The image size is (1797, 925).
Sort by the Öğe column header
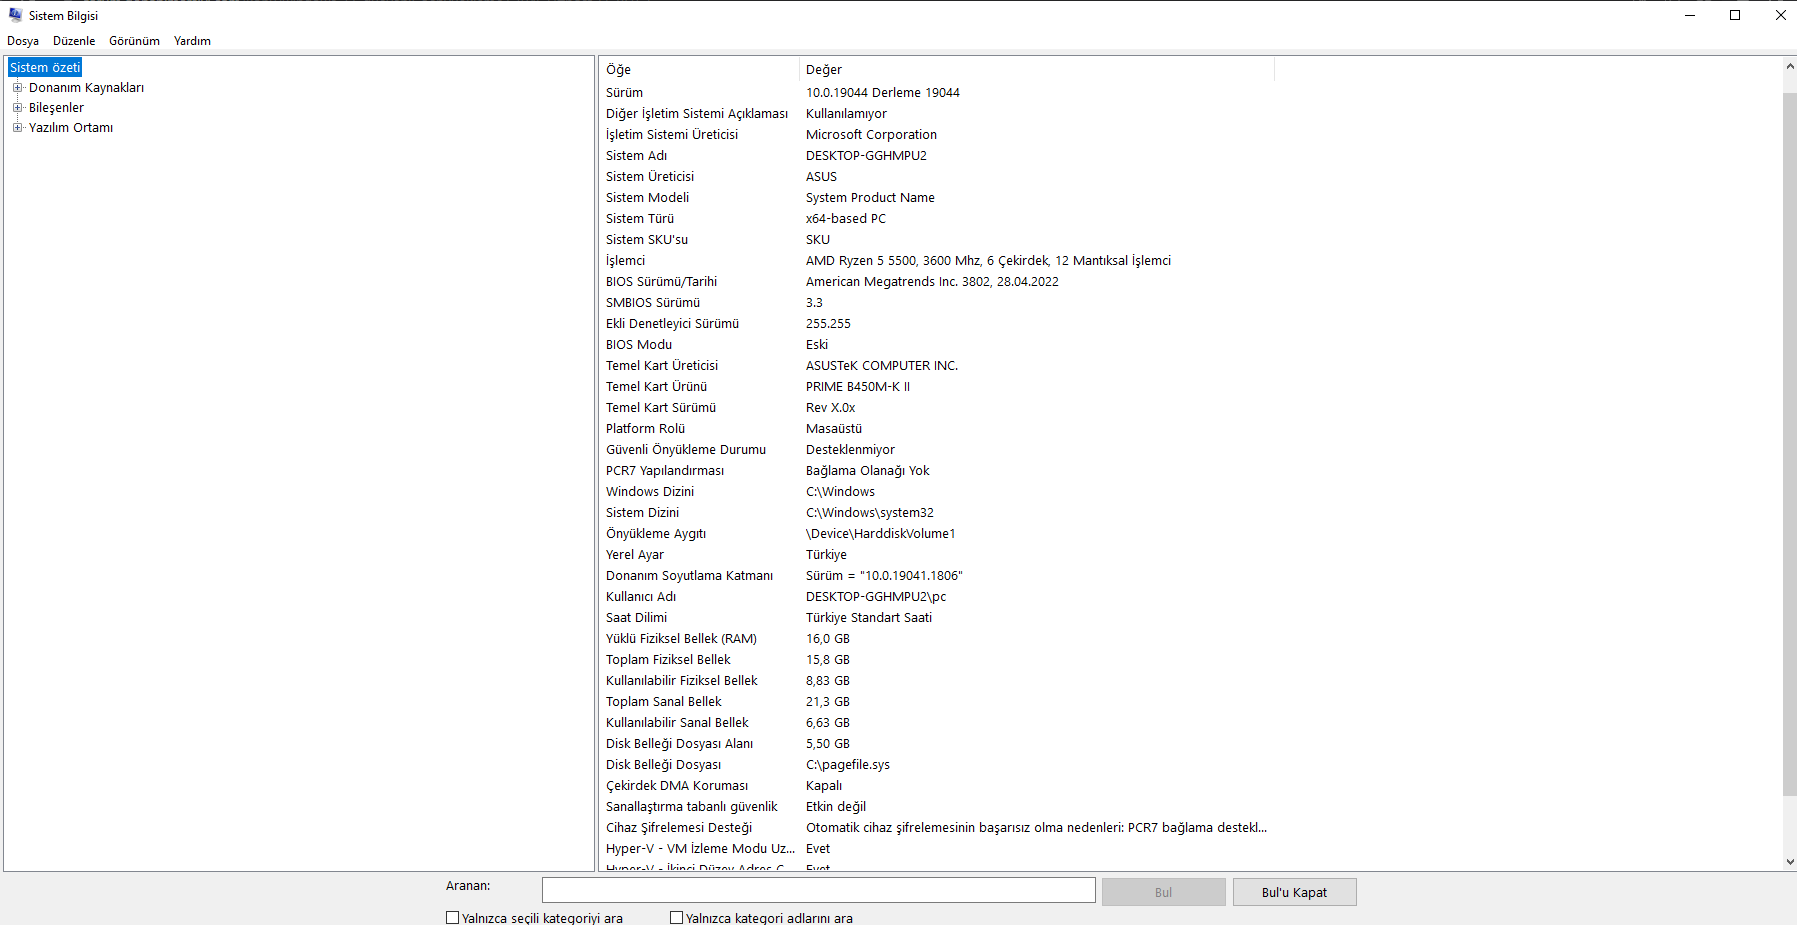coord(699,70)
